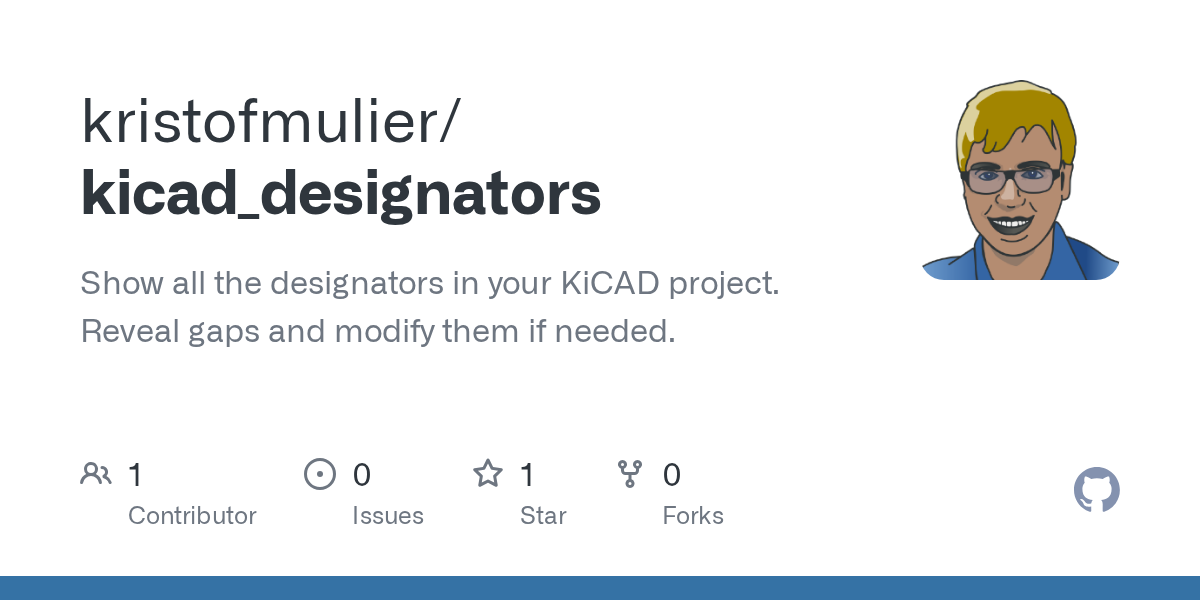Click the star count number above Star
Image resolution: width=1200 pixels, height=600 pixels.
point(527,475)
